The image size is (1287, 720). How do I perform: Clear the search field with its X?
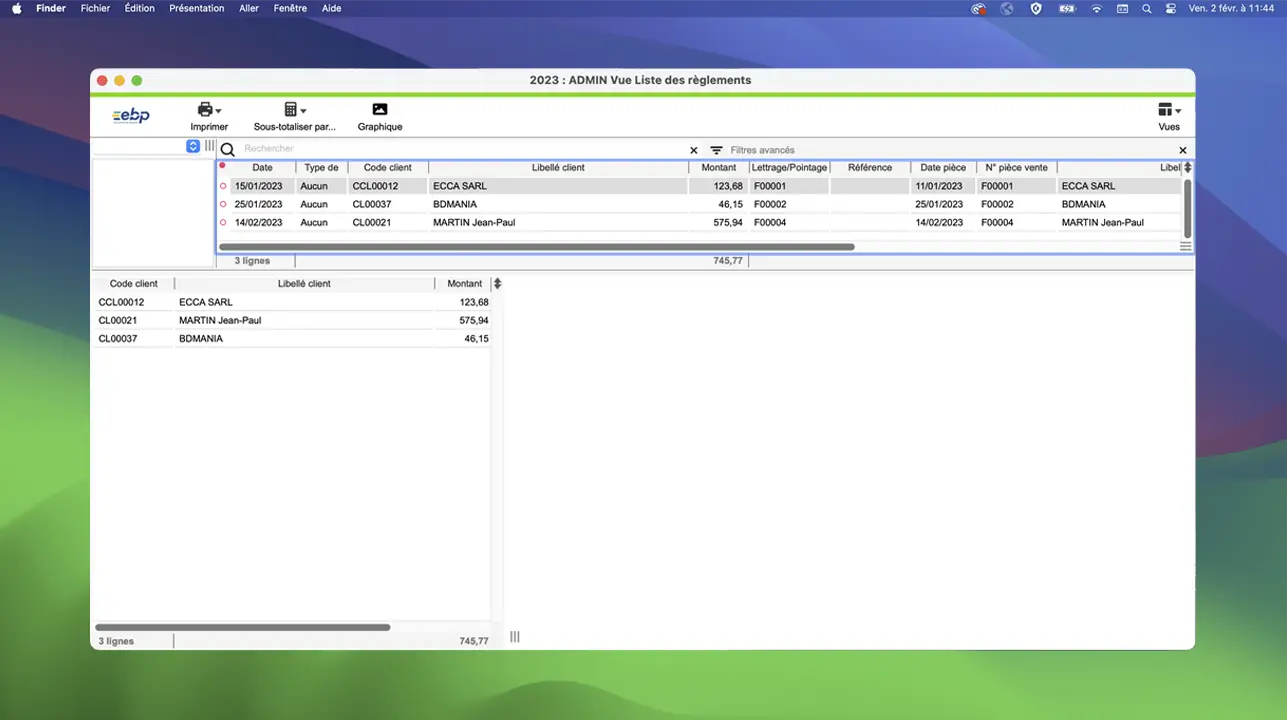coord(694,150)
